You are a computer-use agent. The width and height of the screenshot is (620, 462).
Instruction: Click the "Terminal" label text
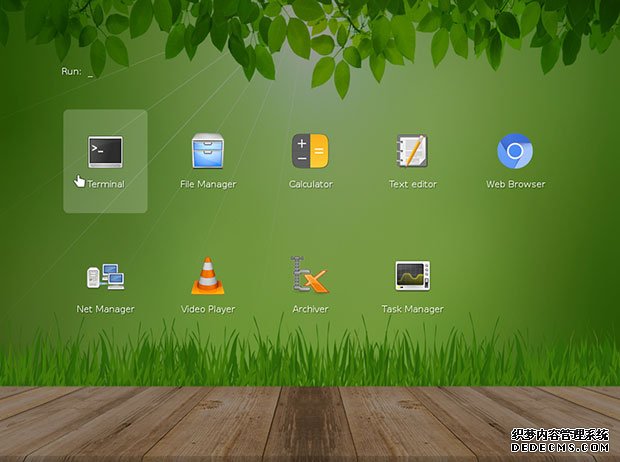(x=106, y=184)
